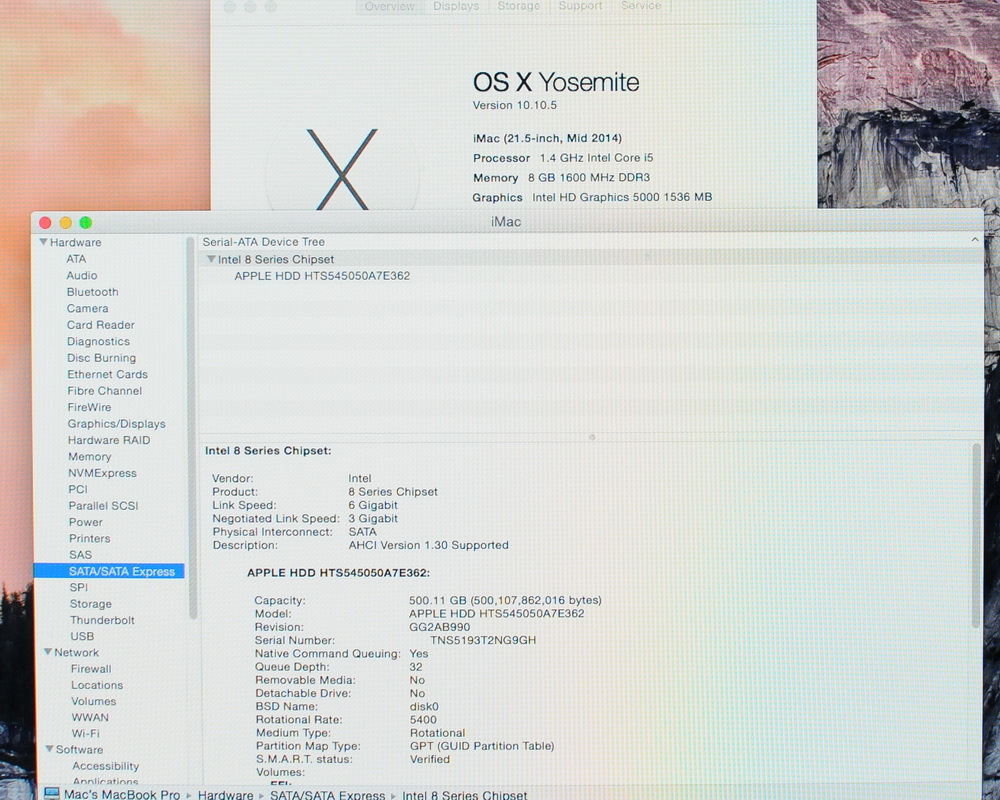Select Audio in the sidebar

(82, 276)
